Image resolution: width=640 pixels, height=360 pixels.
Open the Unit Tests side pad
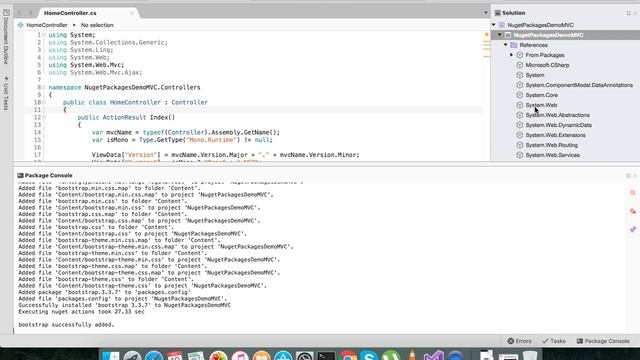click(6, 93)
